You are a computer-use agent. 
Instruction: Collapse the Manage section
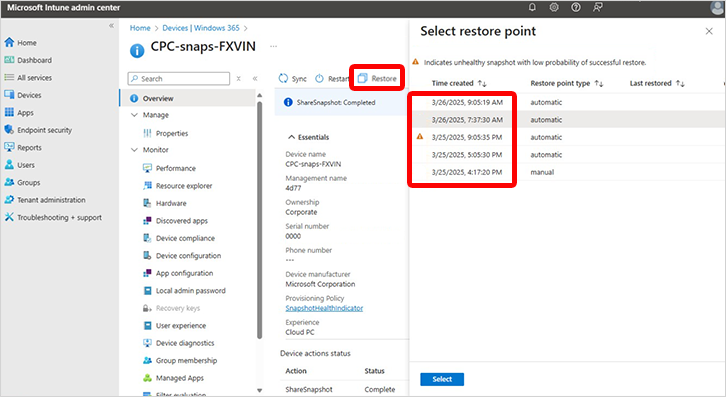coord(134,115)
